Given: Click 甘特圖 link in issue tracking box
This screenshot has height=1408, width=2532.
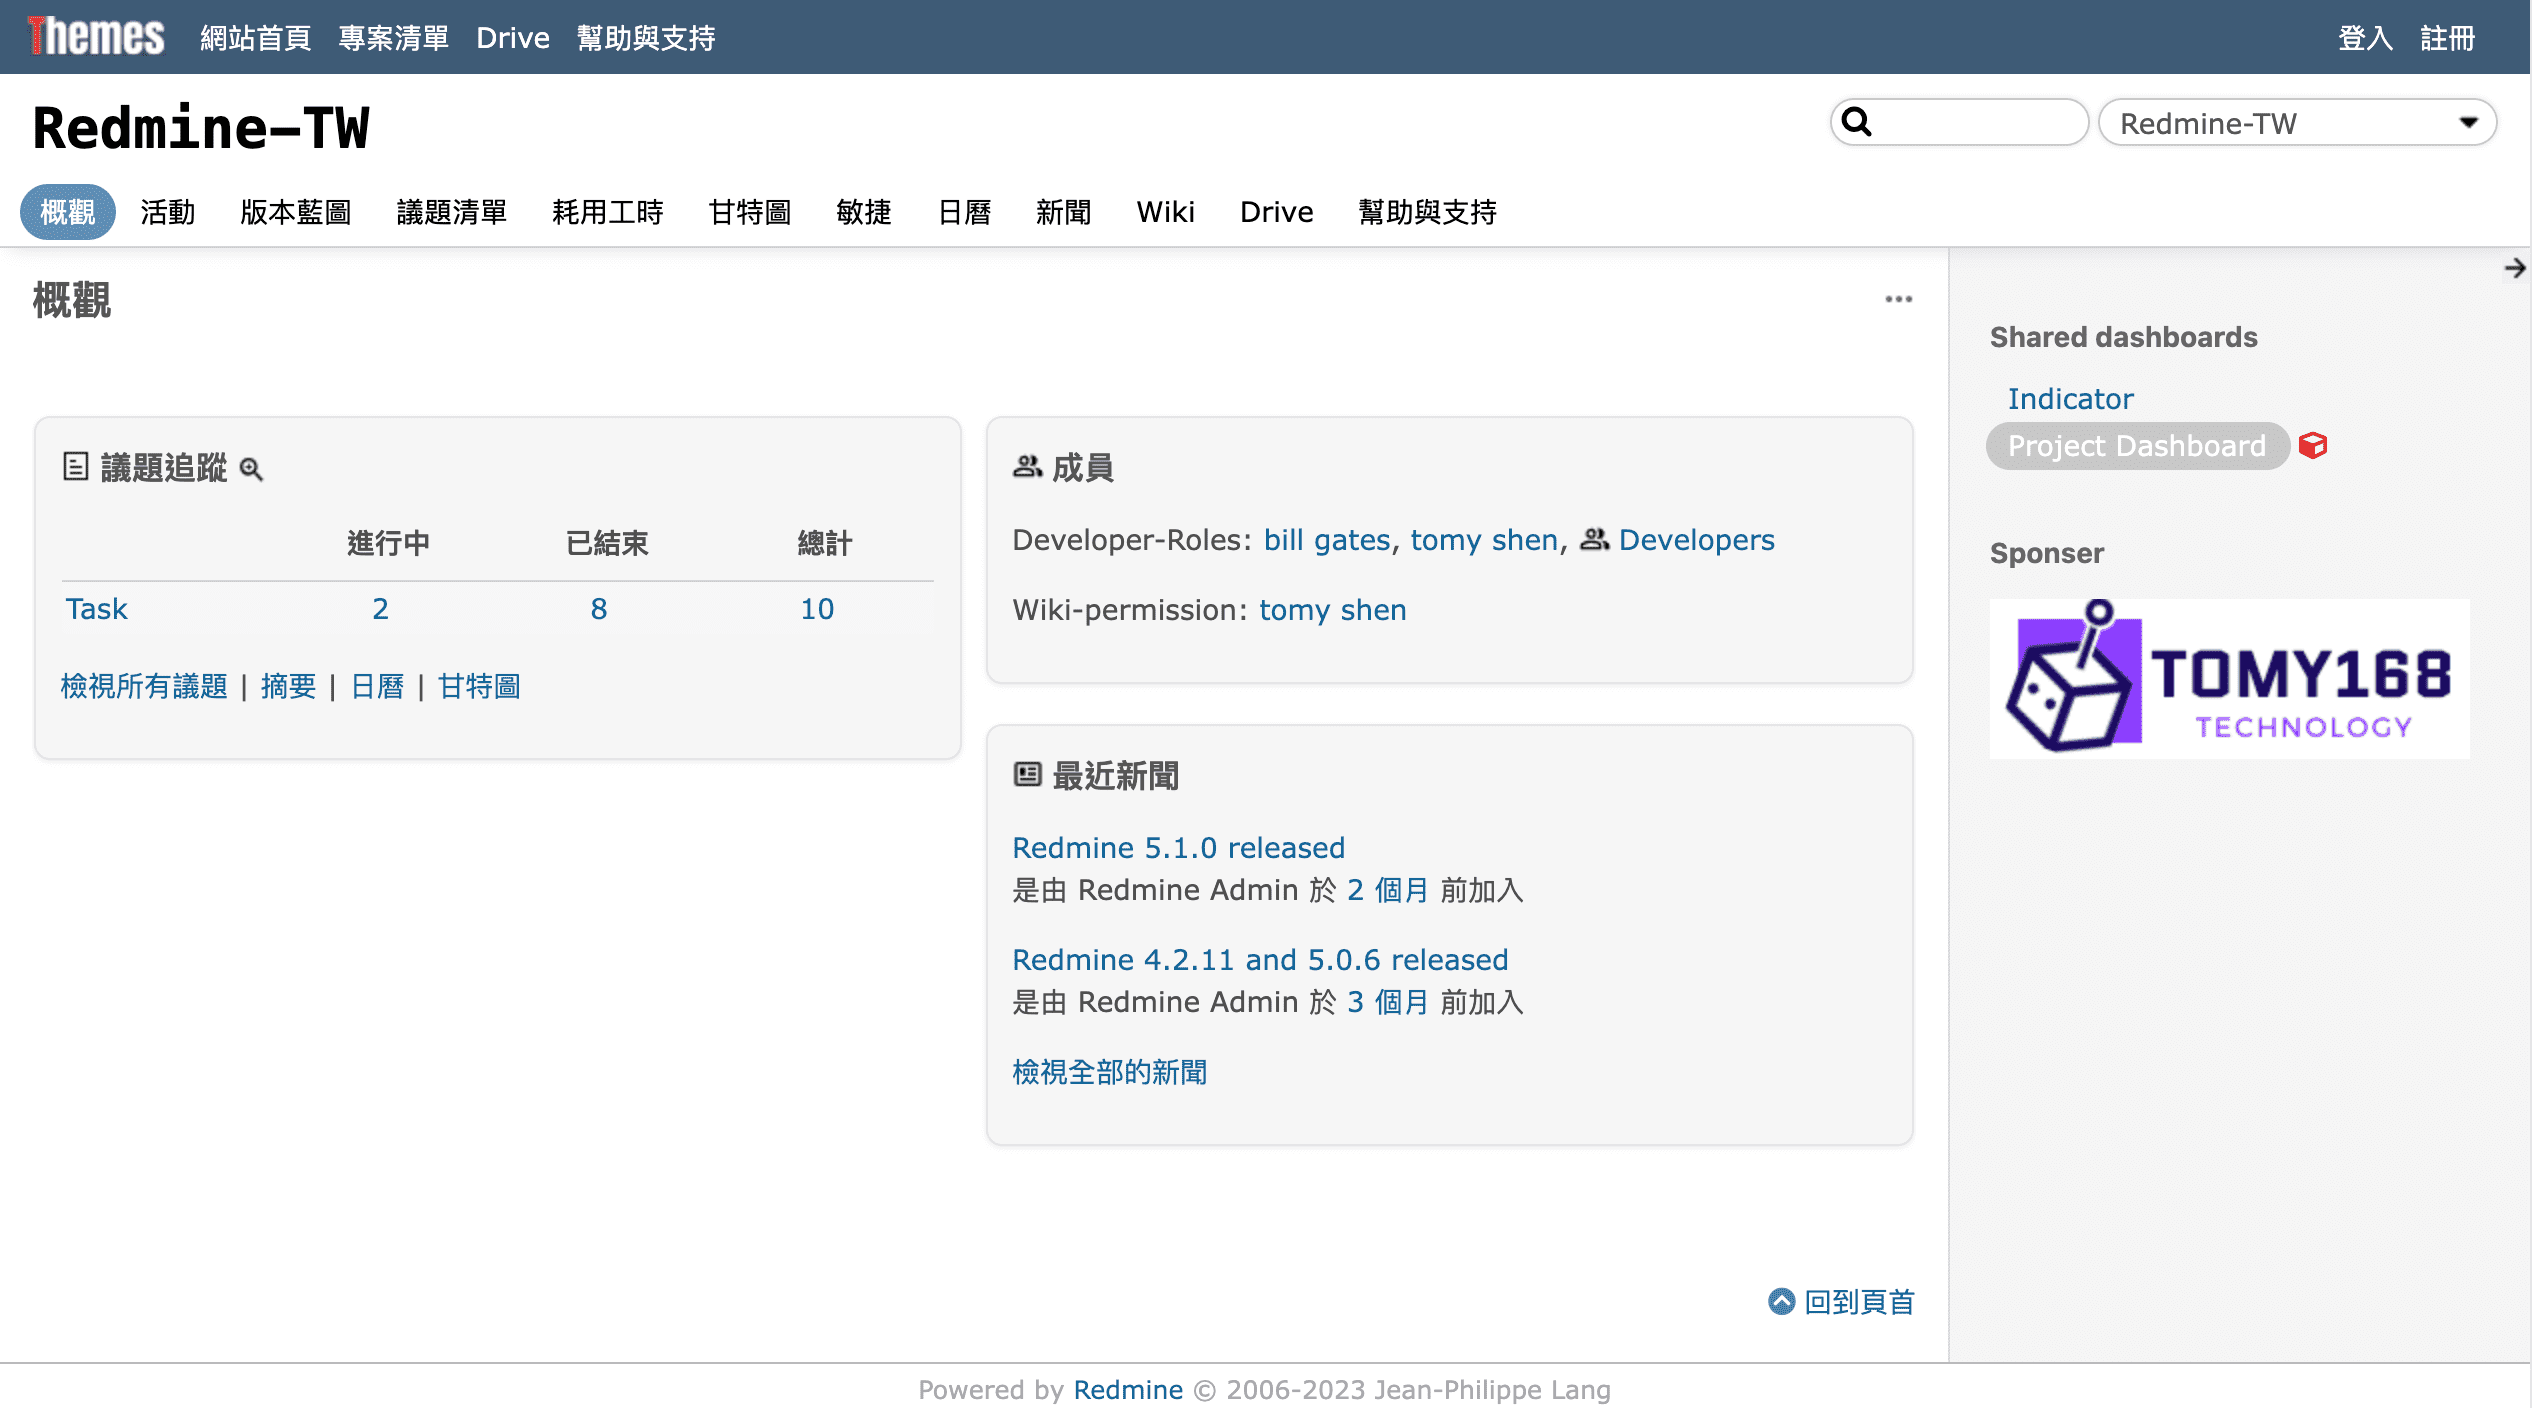Looking at the screenshot, I should (480, 686).
